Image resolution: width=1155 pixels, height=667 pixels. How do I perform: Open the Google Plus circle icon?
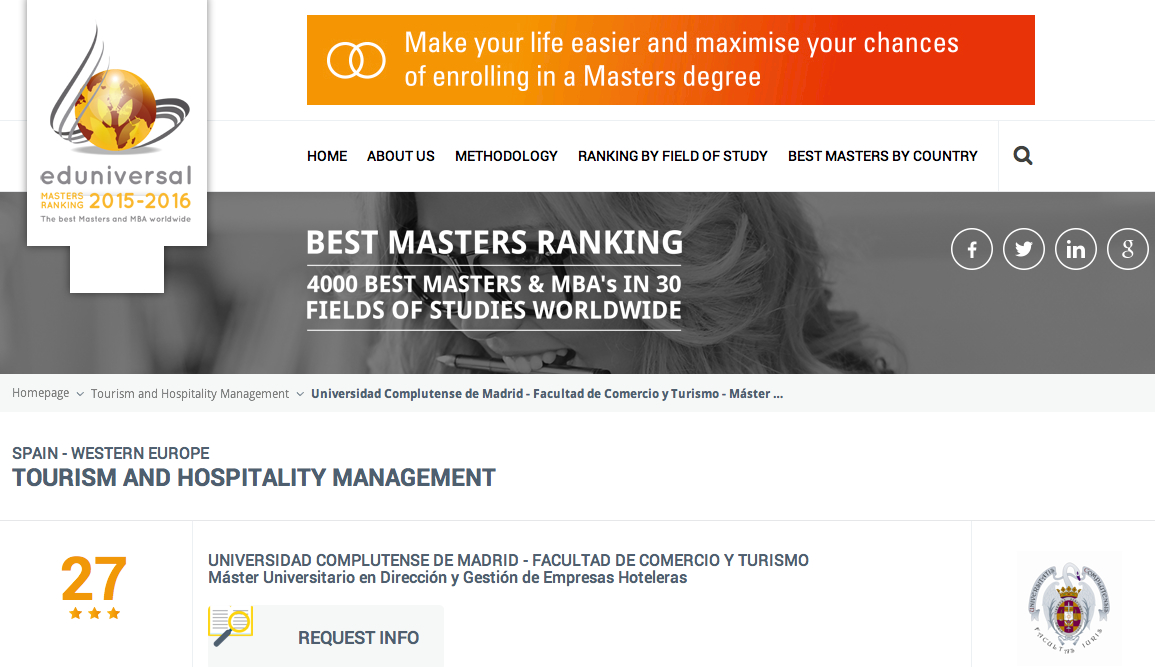pos(1128,249)
